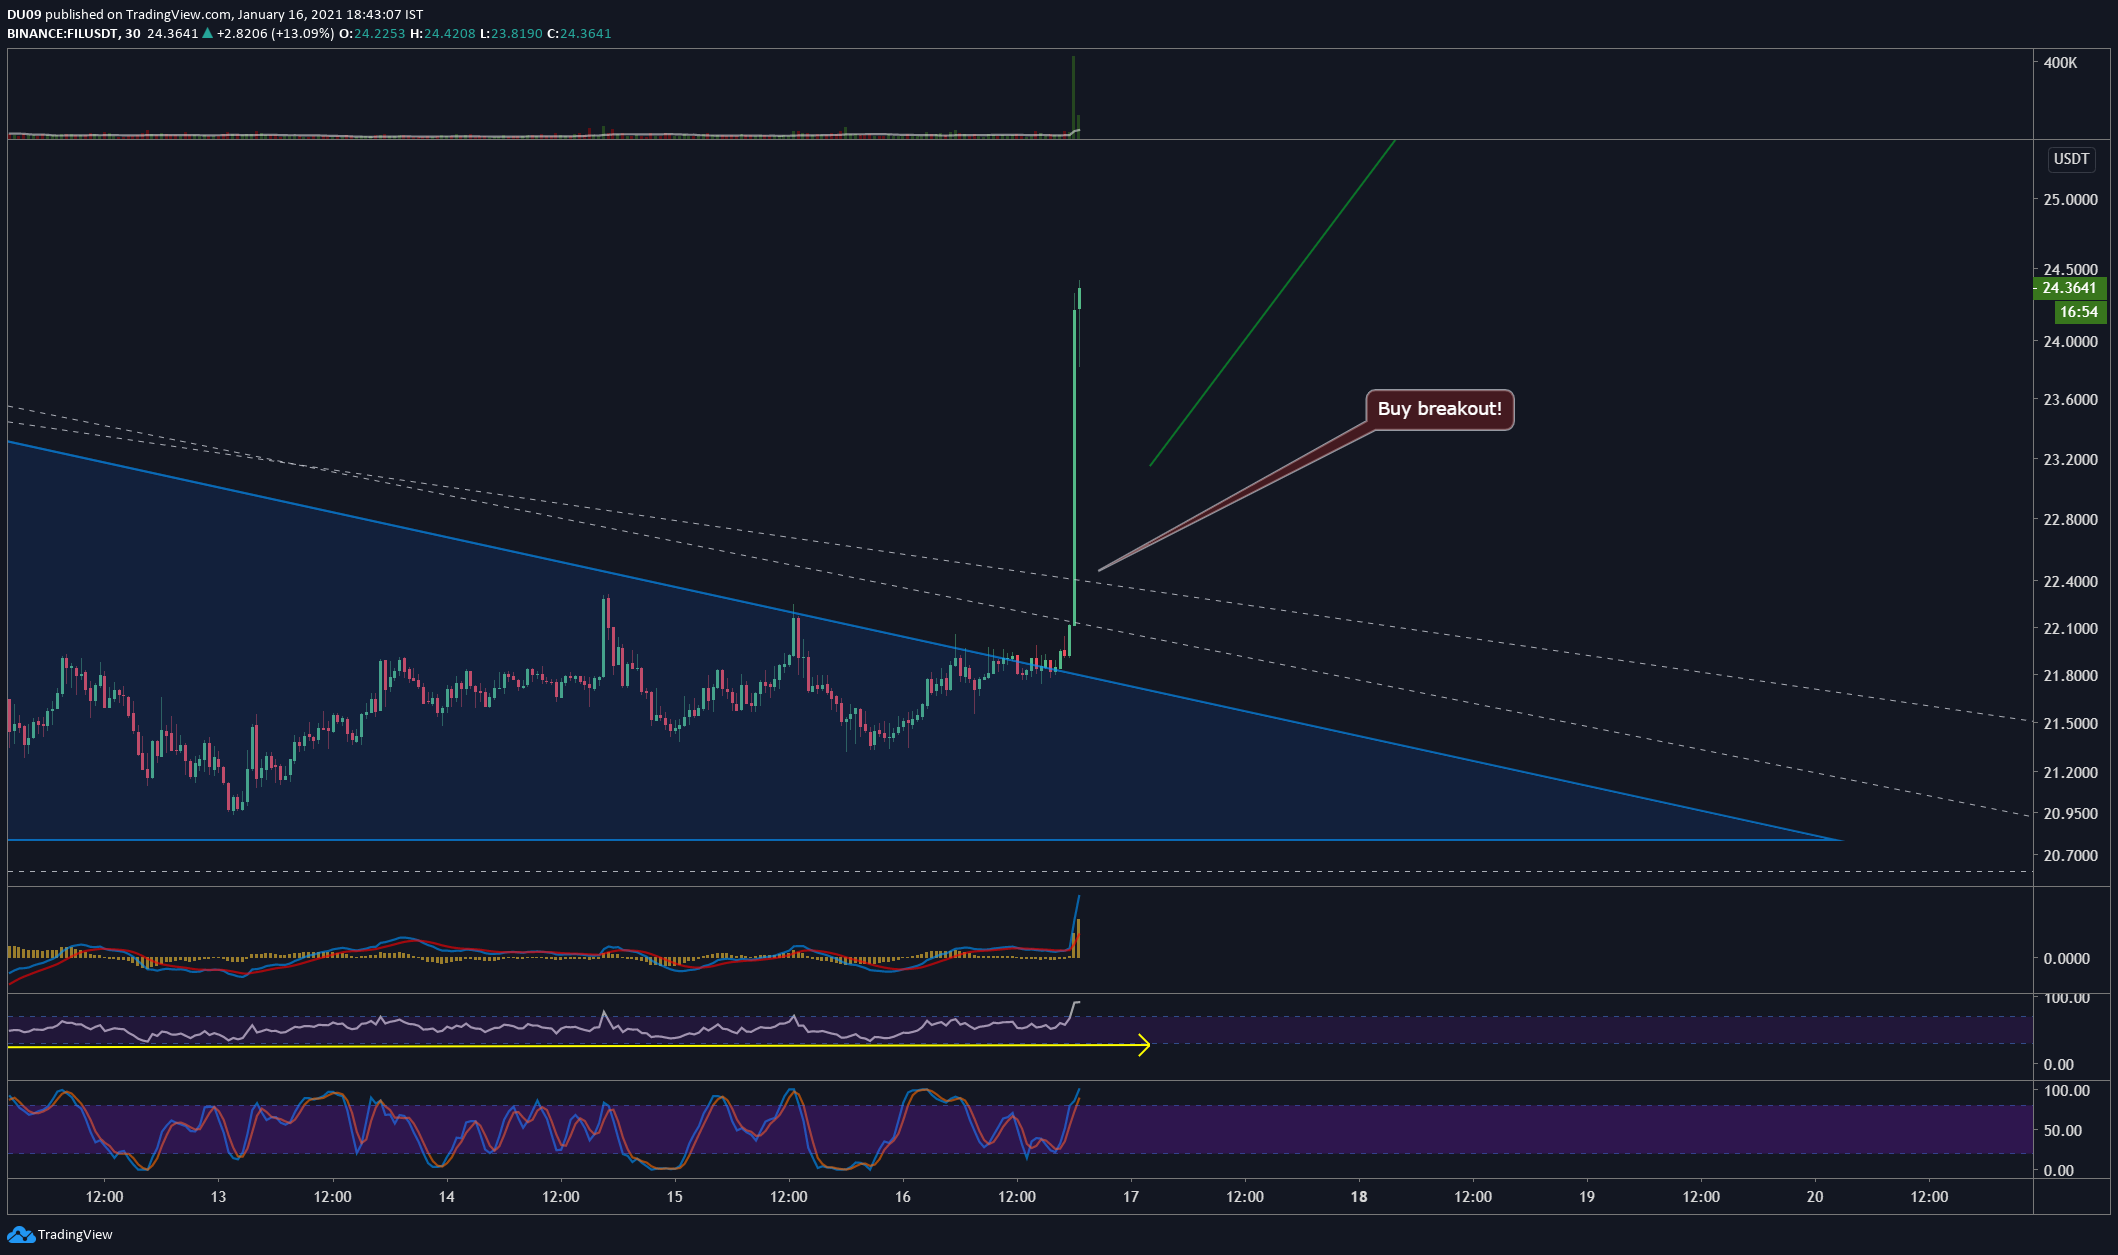The width and height of the screenshot is (2118, 1255).
Task: Click the O:24.2253 open value
Action: (372, 33)
